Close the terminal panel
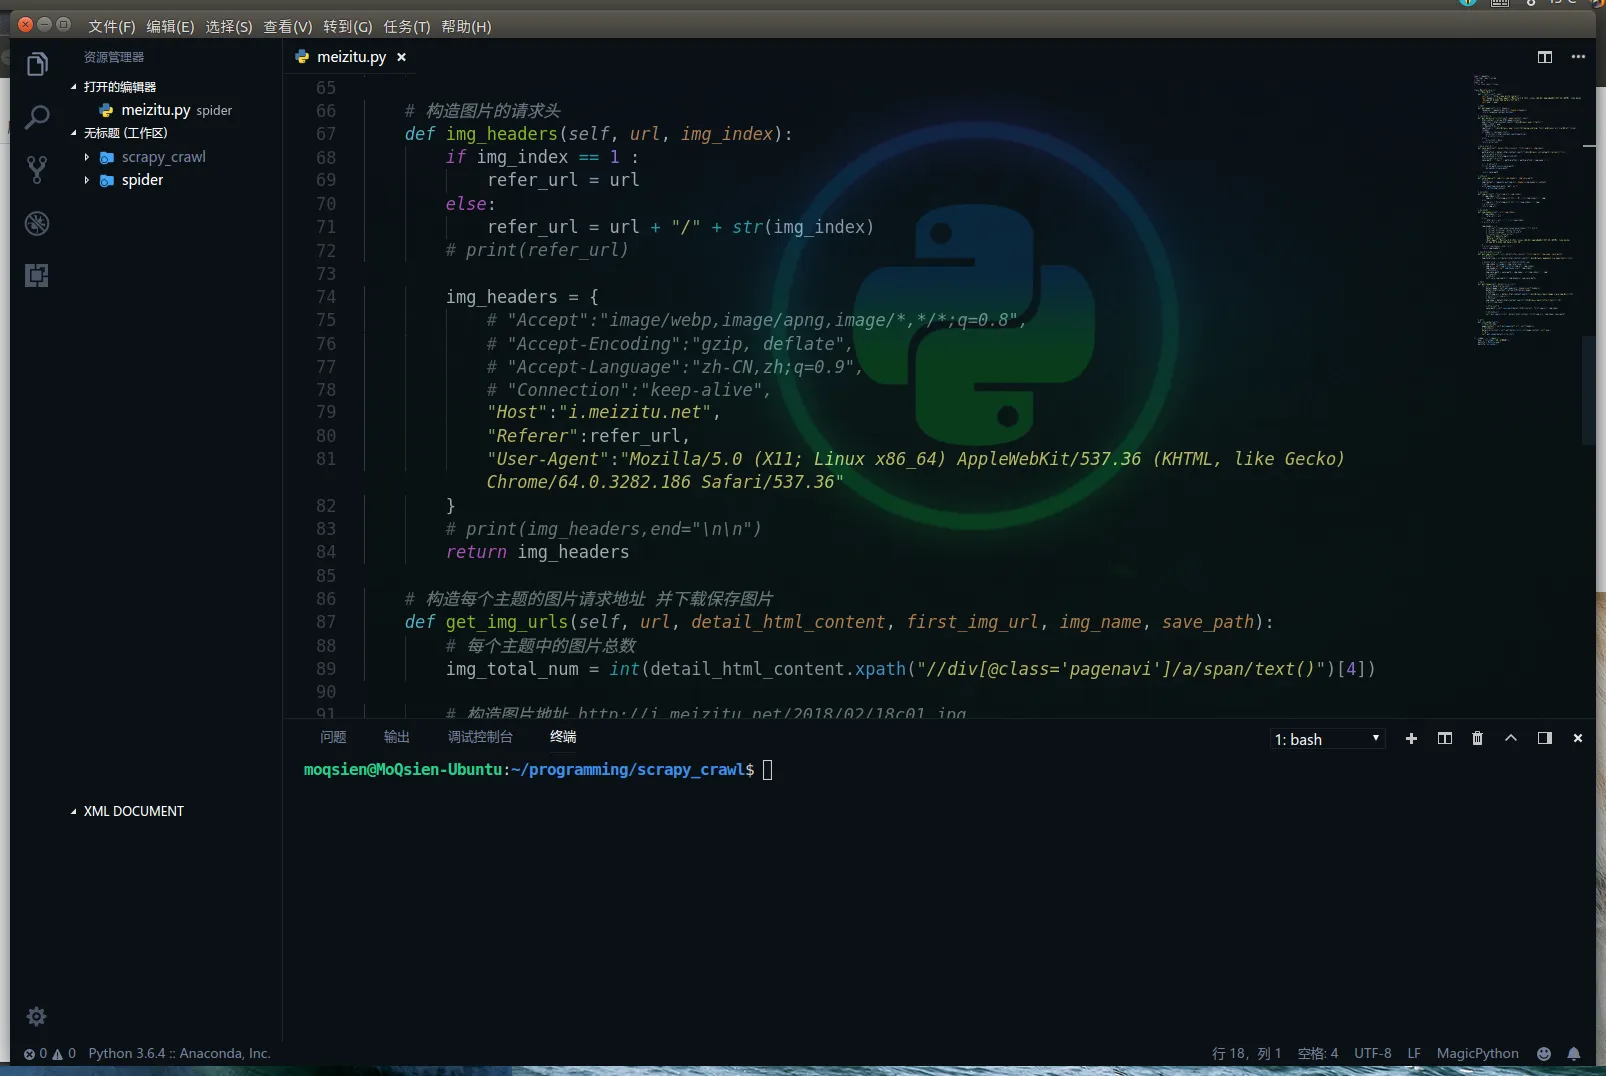 click(1578, 738)
